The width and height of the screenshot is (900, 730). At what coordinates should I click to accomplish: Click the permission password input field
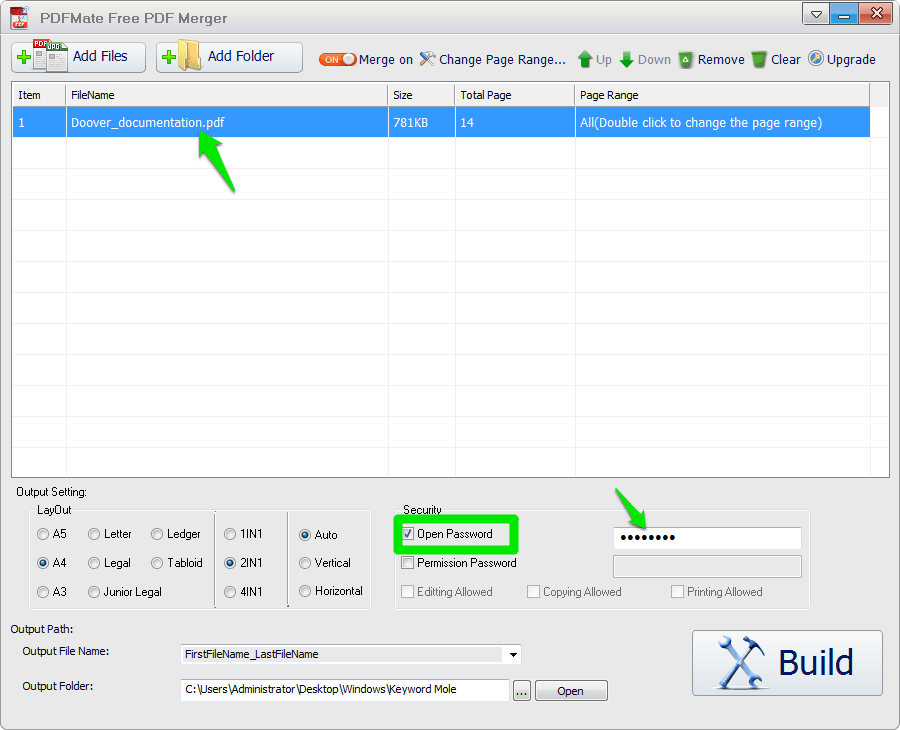pyautogui.click(x=707, y=566)
